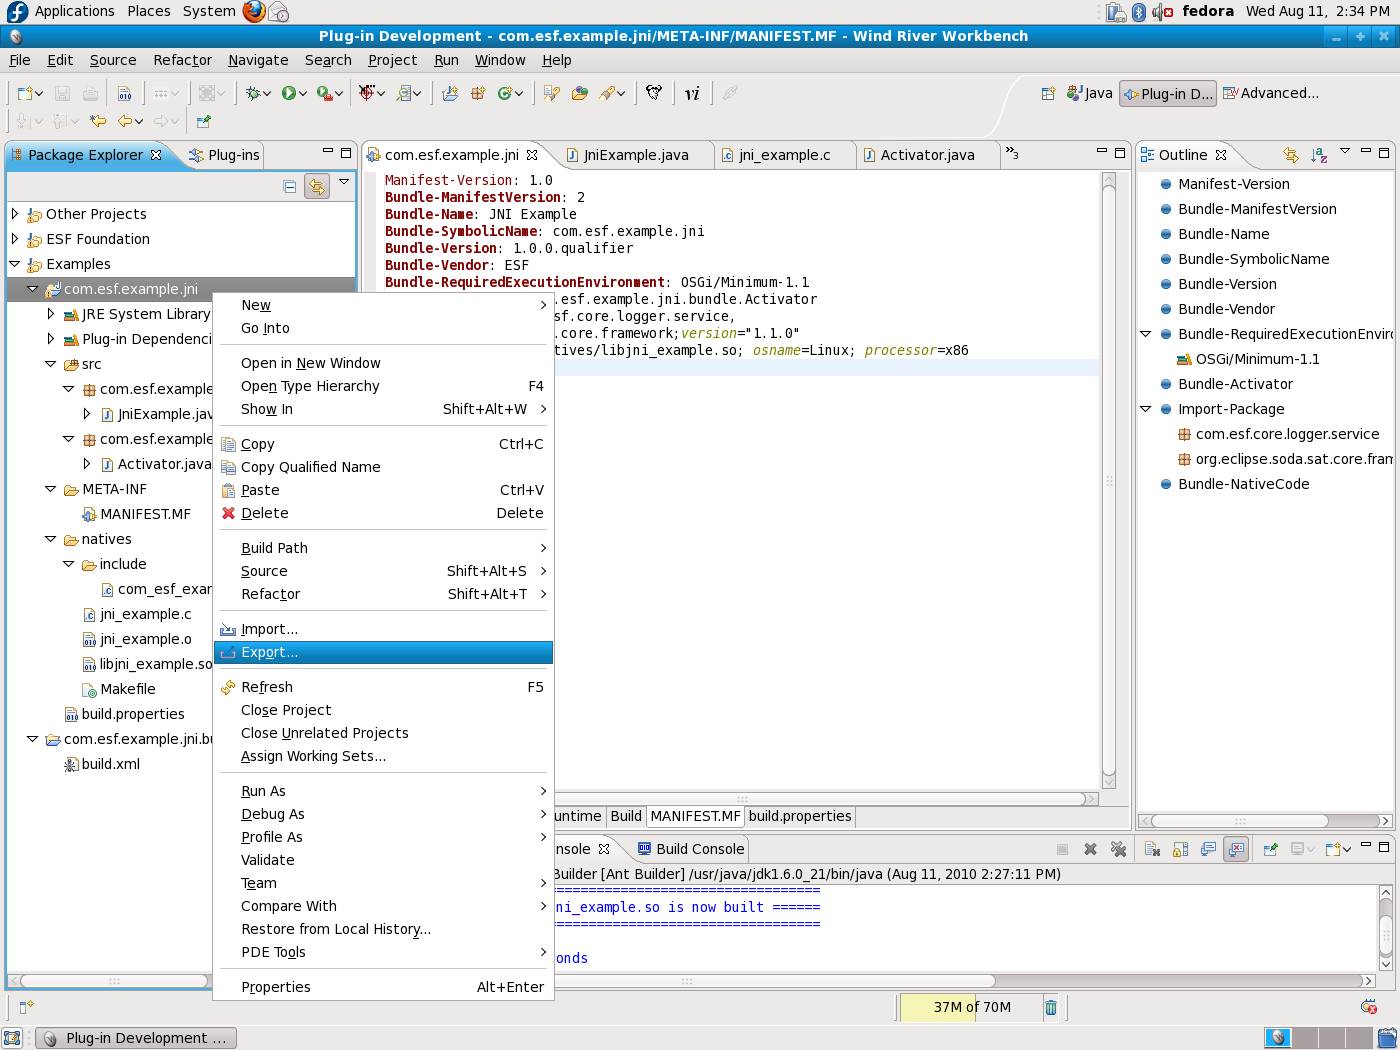
Task: Click the External Tools run icon
Action: click(x=324, y=93)
